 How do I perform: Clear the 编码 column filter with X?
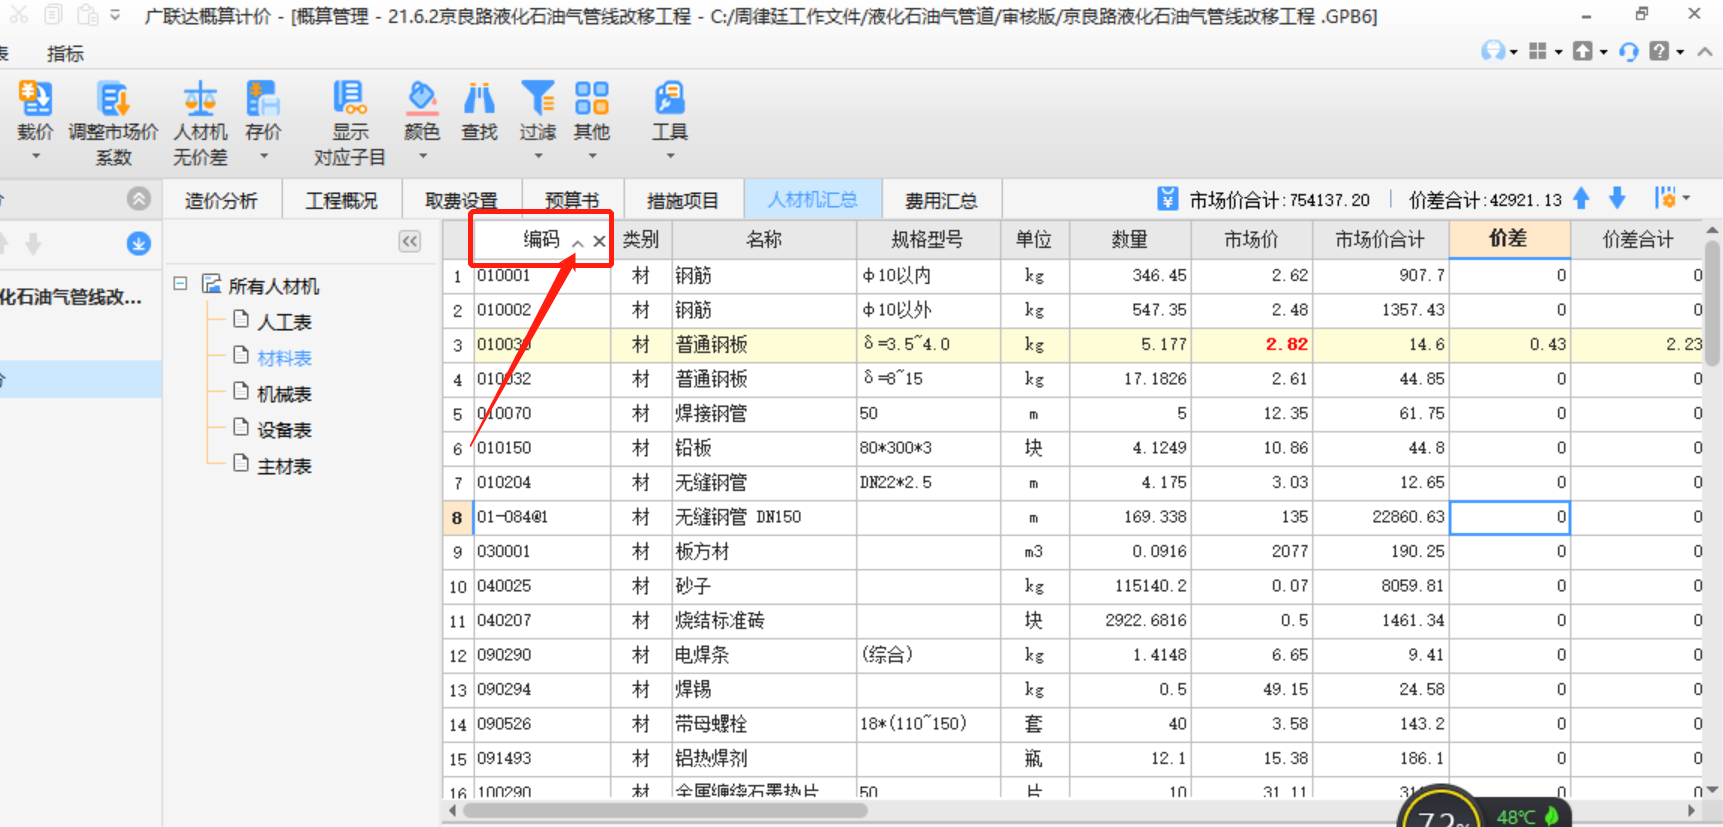pos(599,241)
